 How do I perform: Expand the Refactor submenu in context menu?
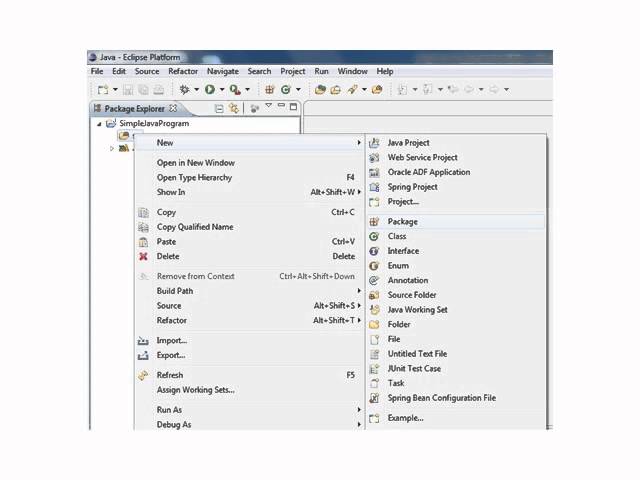click(249, 320)
